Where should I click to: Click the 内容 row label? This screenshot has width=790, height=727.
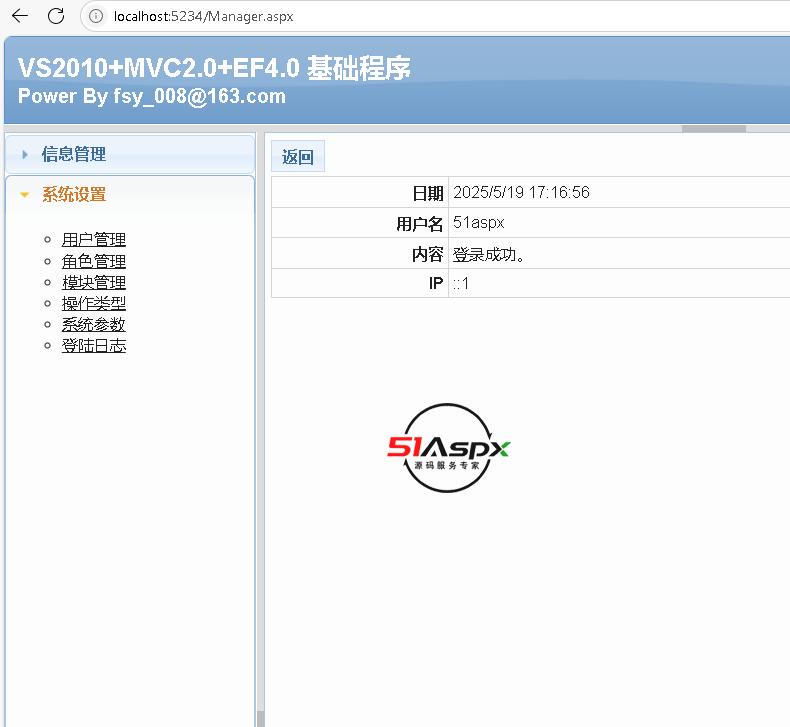(x=427, y=254)
